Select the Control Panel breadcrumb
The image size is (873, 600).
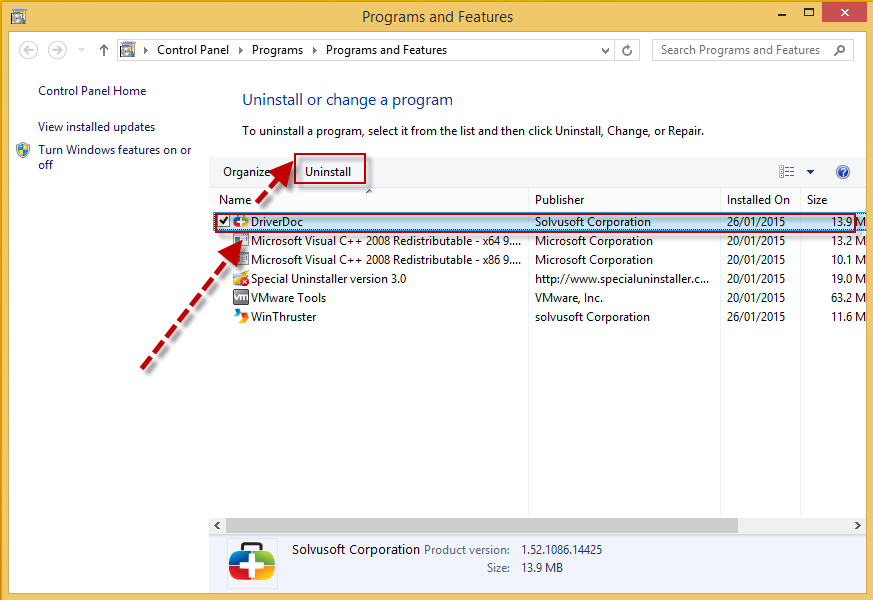pos(193,50)
